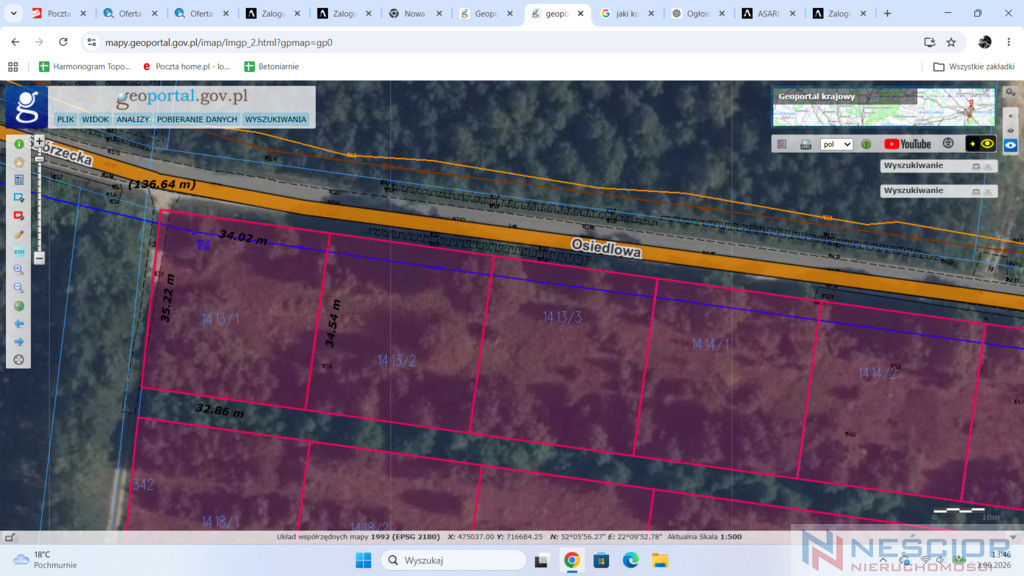Expand the first Wyszukiwanie panel
The height and width of the screenshot is (576, 1024).
pos(976,166)
